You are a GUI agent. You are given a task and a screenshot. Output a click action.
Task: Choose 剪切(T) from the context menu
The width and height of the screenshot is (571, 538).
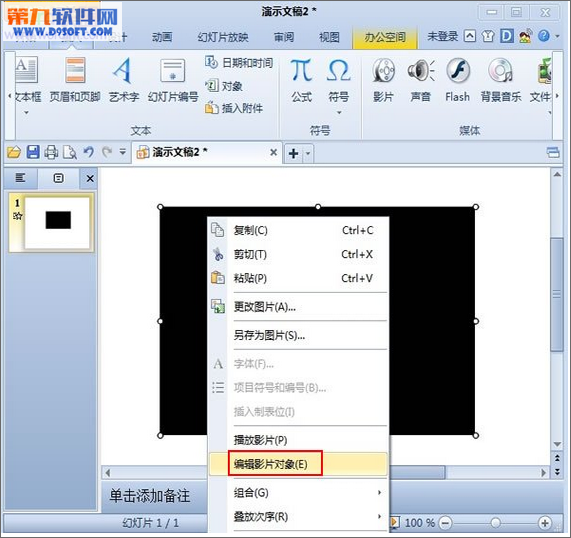point(298,254)
